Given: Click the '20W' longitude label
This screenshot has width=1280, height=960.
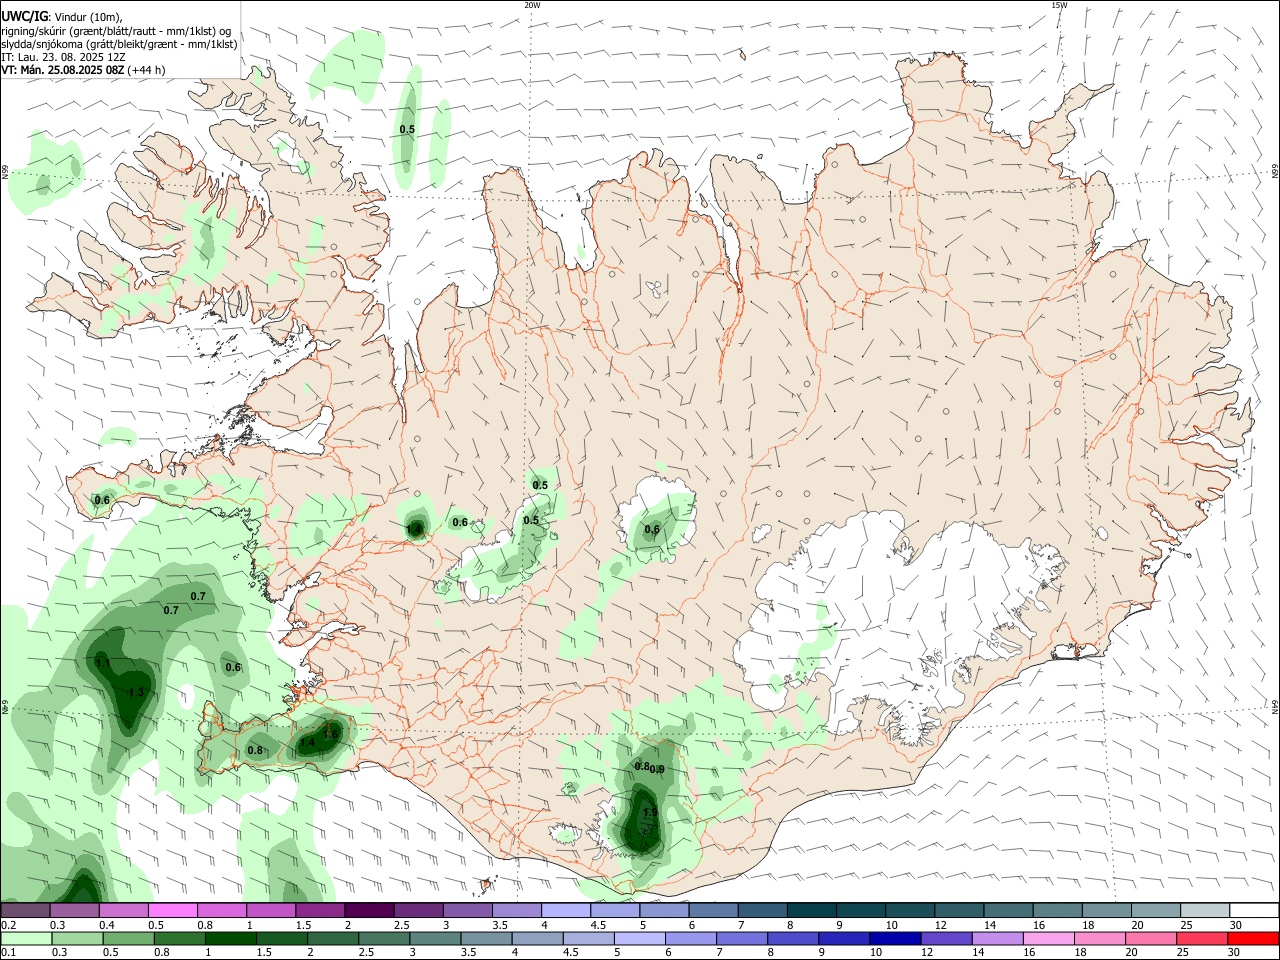Looking at the screenshot, I should [532, 5].
